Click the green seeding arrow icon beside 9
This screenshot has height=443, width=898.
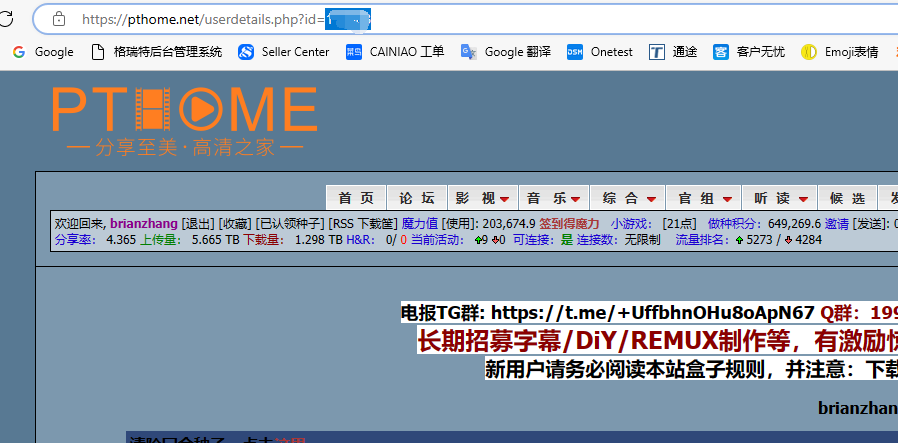478,240
